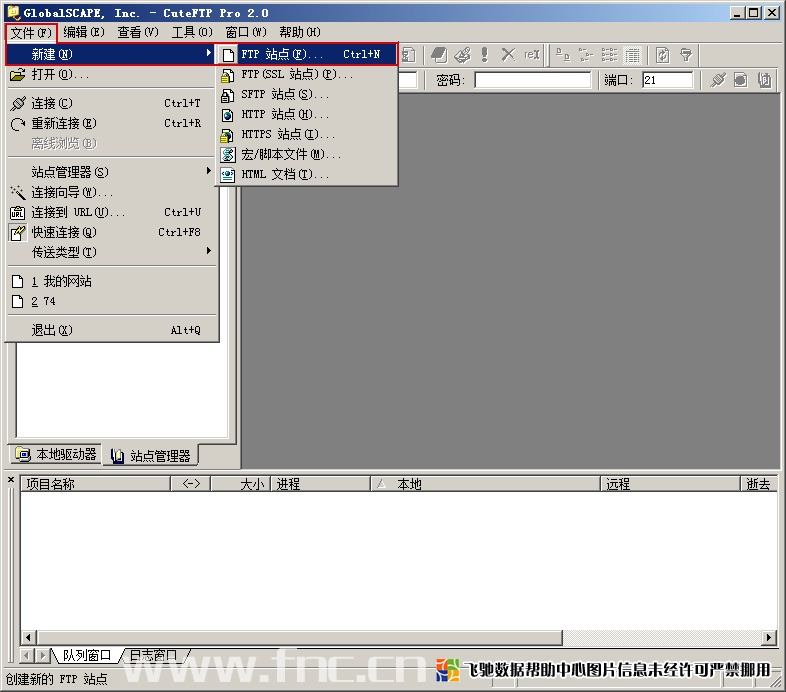Switch to the 日志窗口 tab
This screenshot has width=786, height=692.
tap(153, 655)
